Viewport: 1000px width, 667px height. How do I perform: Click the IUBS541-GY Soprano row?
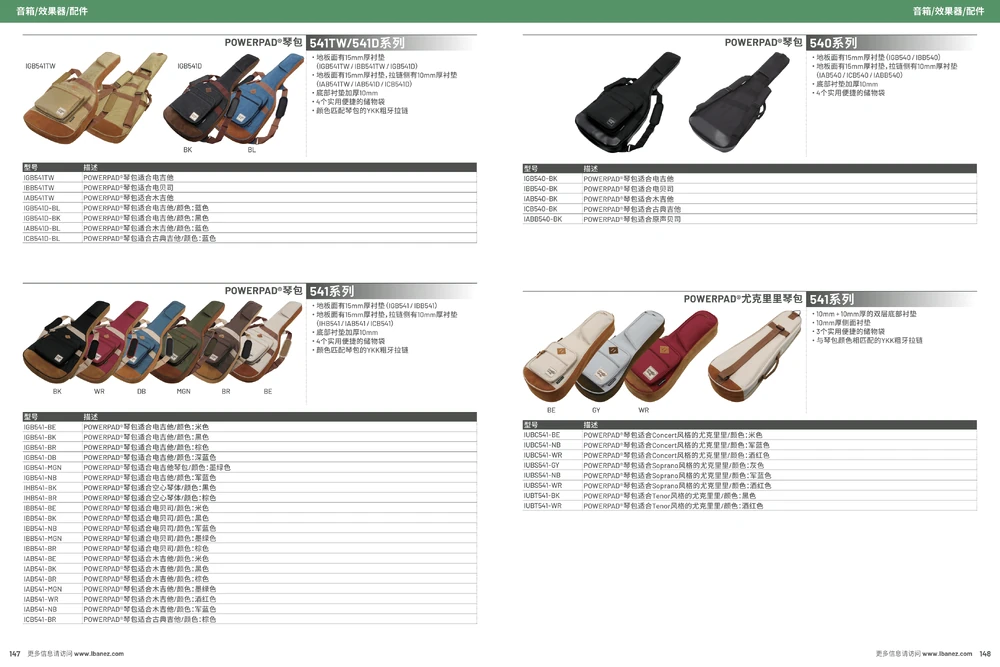click(750, 465)
